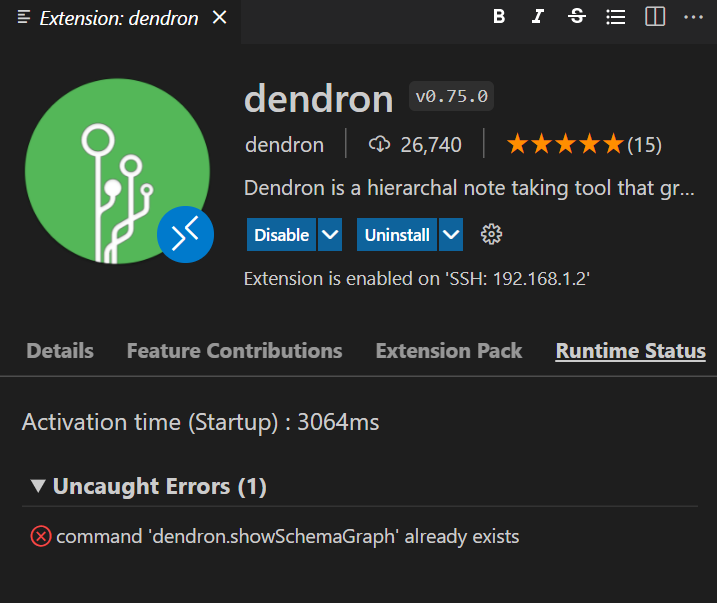Screen dimensions: 717x603
Task: Toggle italic formatting in the editor toolbar
Action: pos(538,17)
